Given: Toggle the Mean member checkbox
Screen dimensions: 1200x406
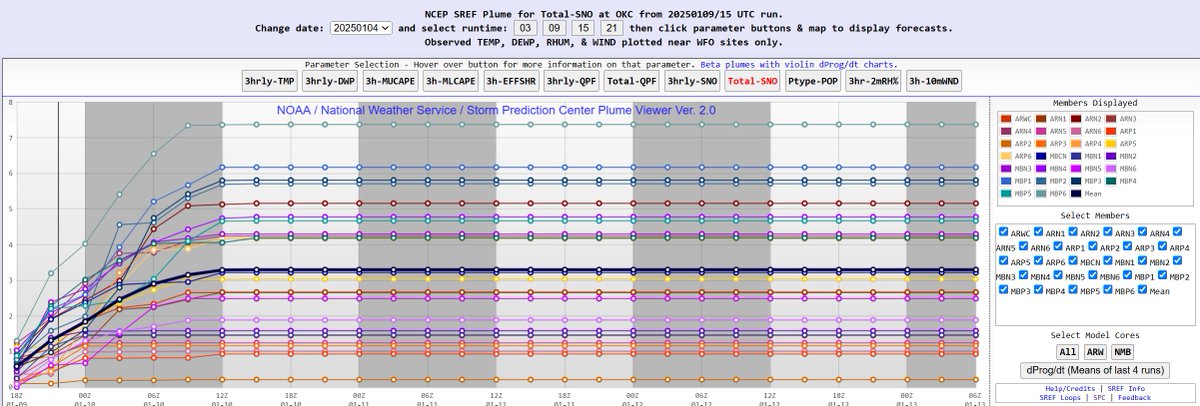Looking at the screenshot, I should (1142, 290).
